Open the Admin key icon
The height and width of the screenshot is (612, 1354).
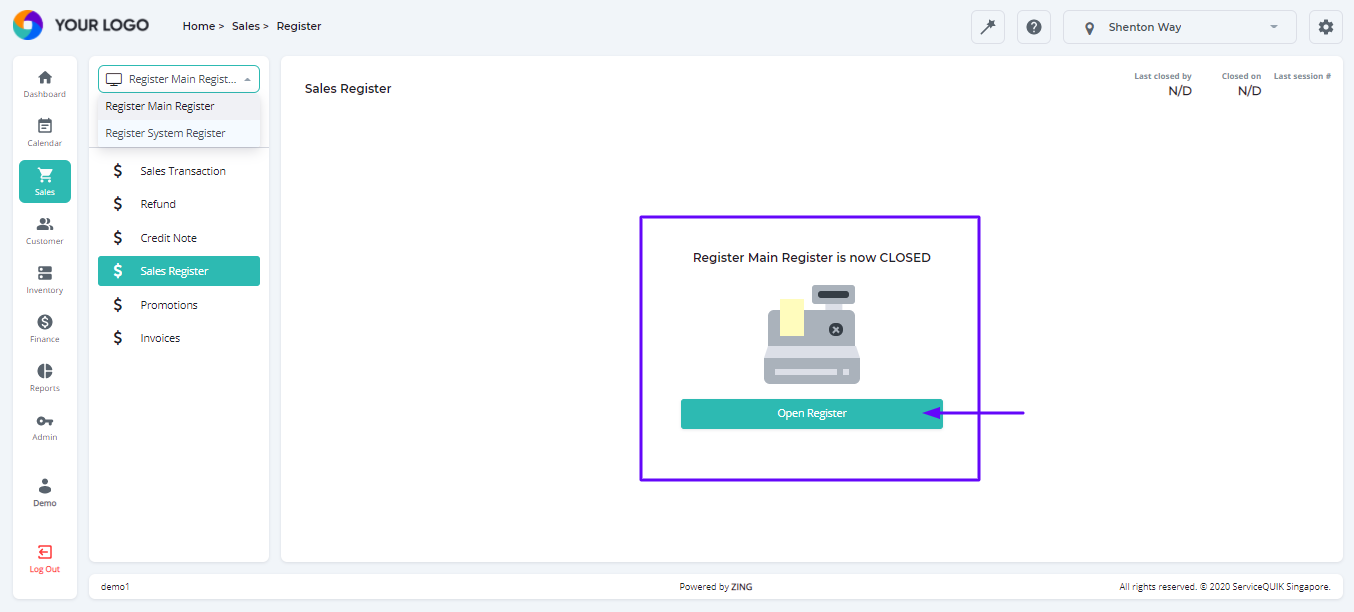[x=44, y=426]
